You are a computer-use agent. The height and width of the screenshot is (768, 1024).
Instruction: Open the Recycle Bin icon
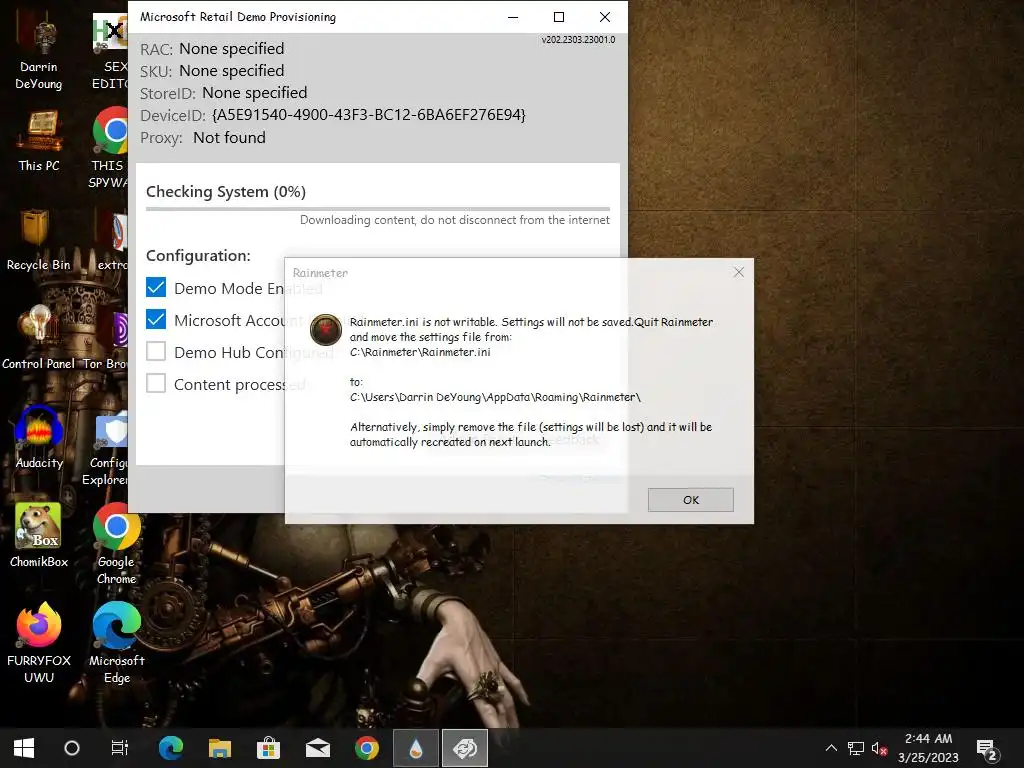[38, 238]
